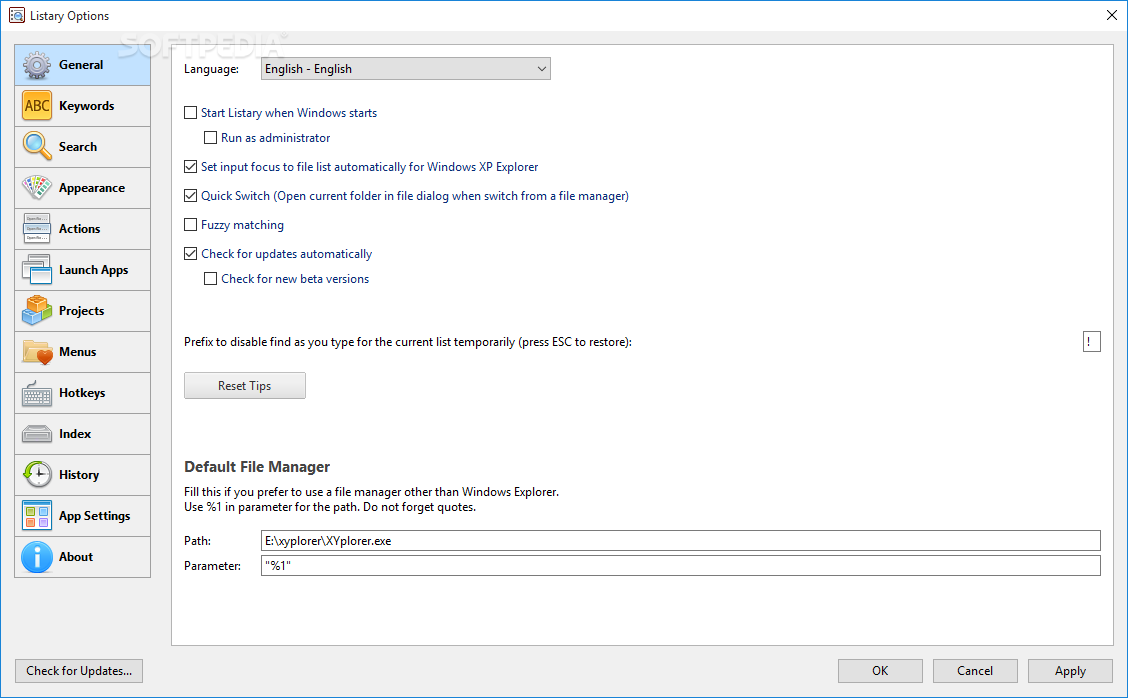Select the Hotkeys label
This screenshot has width=1128, height=698.
click(x=82, y=393)
